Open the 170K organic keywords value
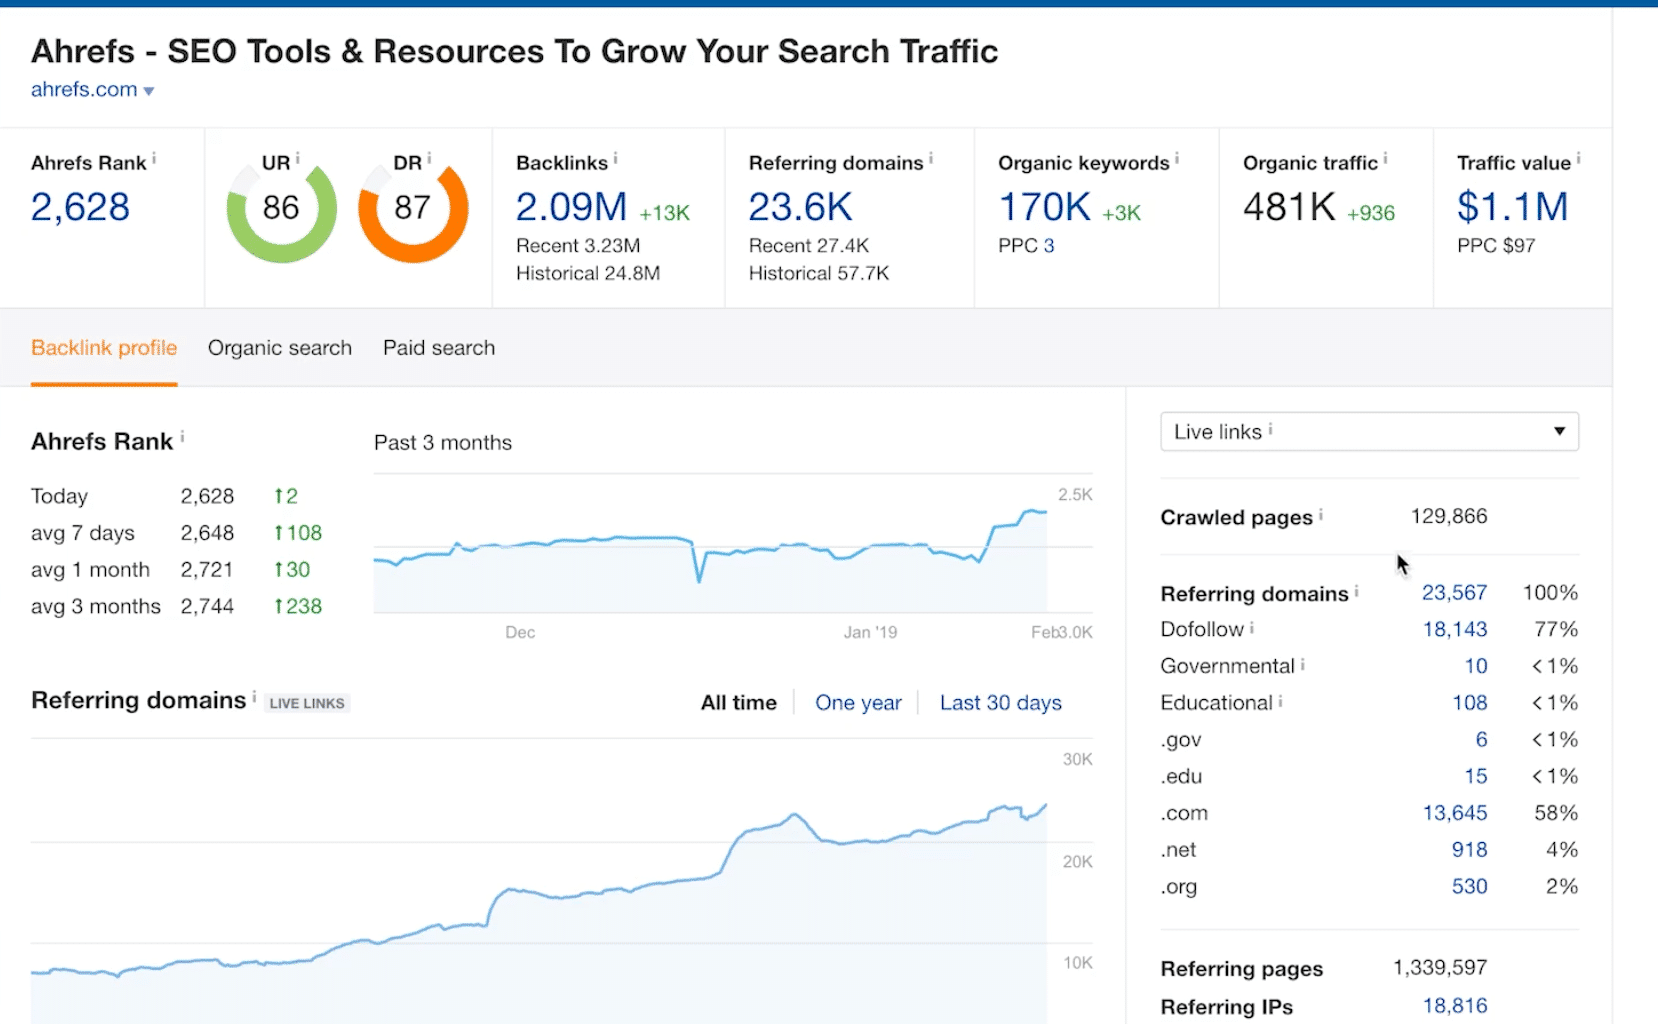This screenshot has height=1024, width=1658. (1044, 207)
